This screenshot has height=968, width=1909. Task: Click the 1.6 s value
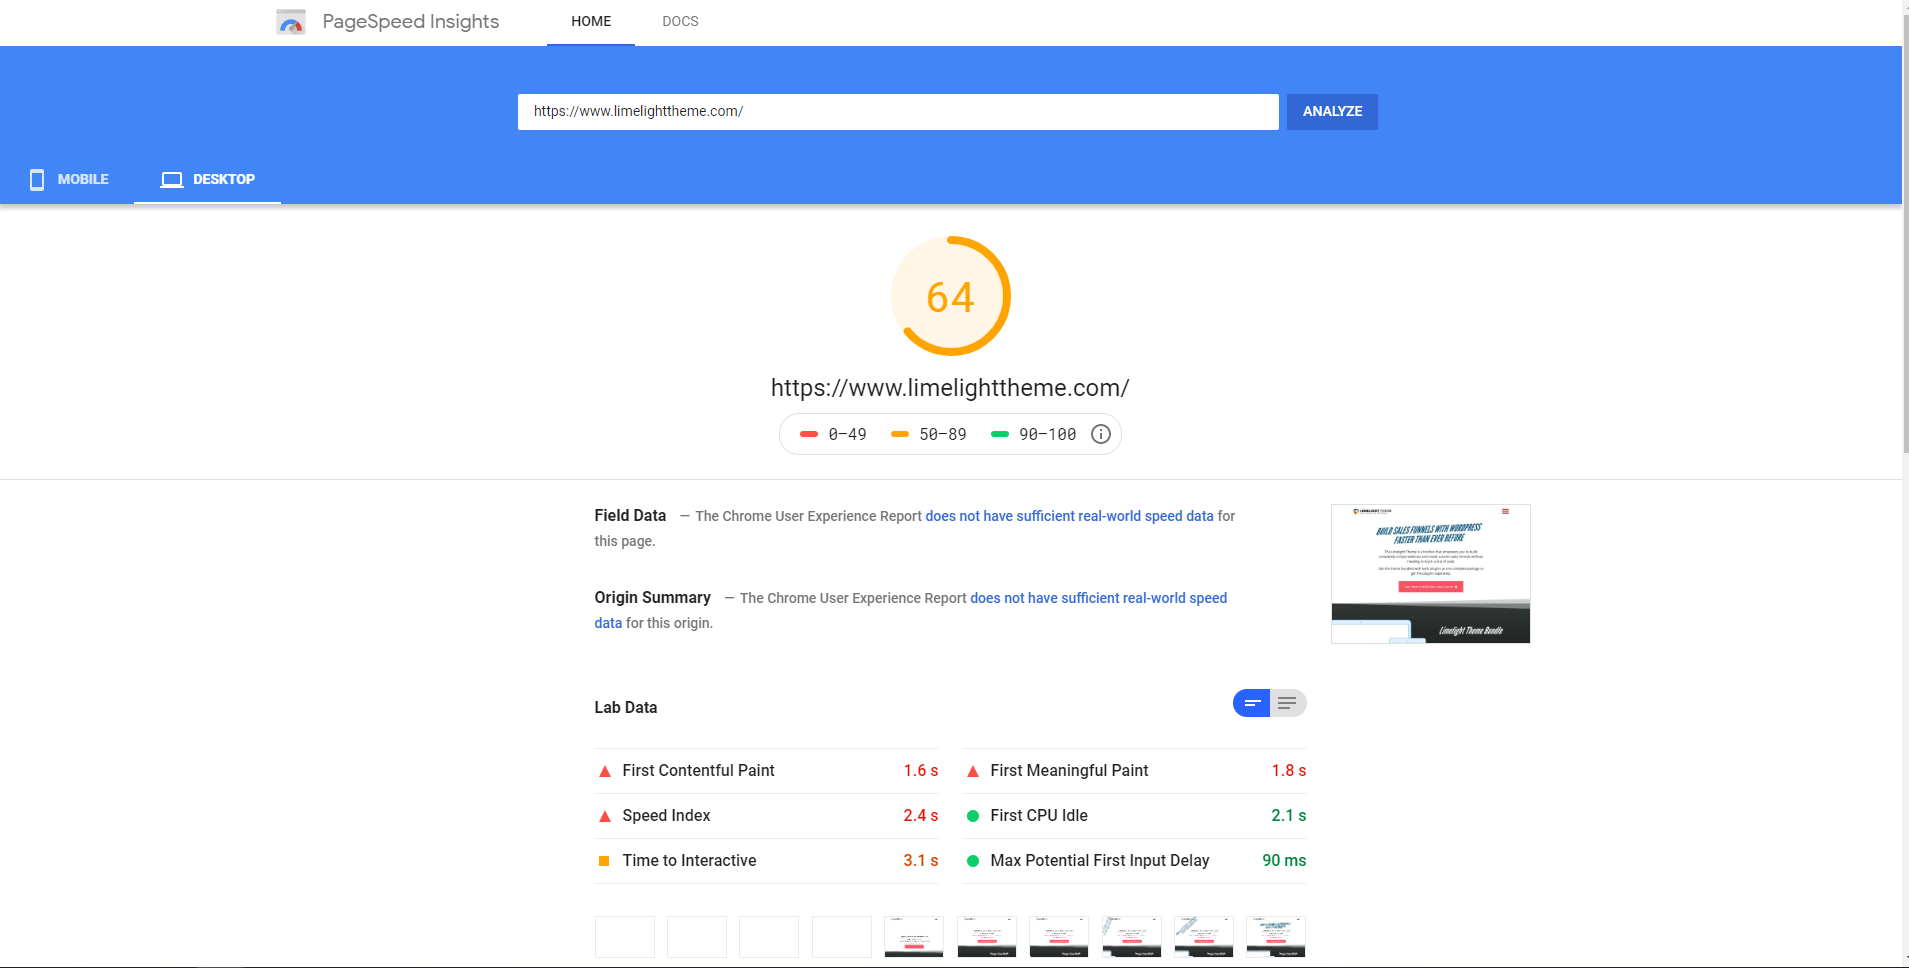coord(921,771)
